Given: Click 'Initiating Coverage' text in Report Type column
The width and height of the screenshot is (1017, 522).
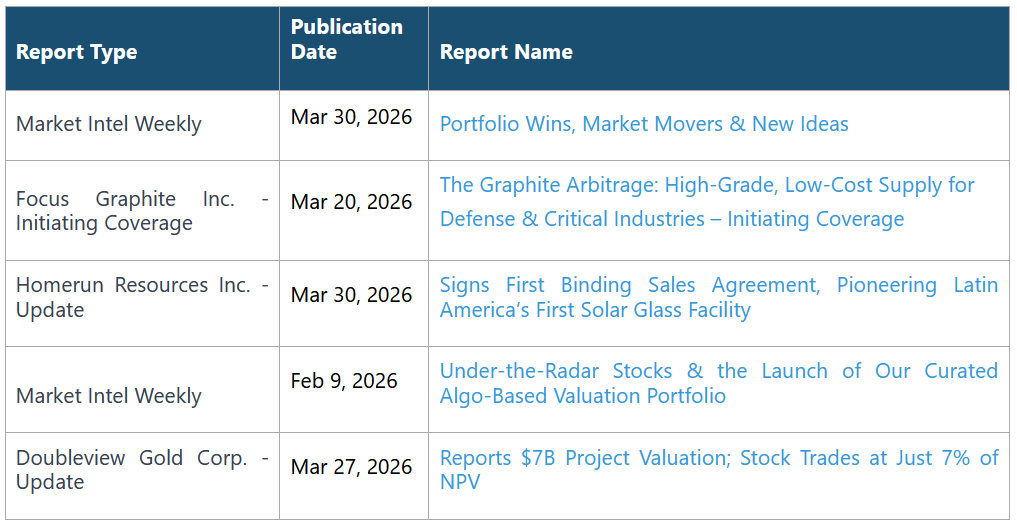Looking at the screenshot, I should 104,224.
